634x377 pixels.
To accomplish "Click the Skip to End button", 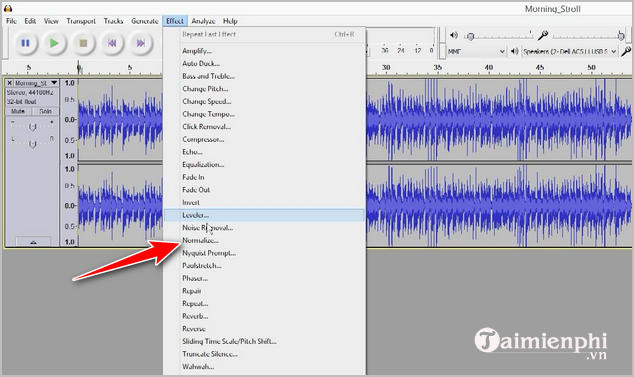I will (141, 43).
